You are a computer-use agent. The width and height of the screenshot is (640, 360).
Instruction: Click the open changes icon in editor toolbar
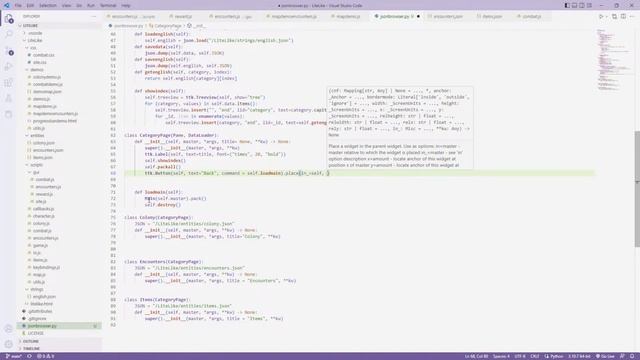[614, 16]
